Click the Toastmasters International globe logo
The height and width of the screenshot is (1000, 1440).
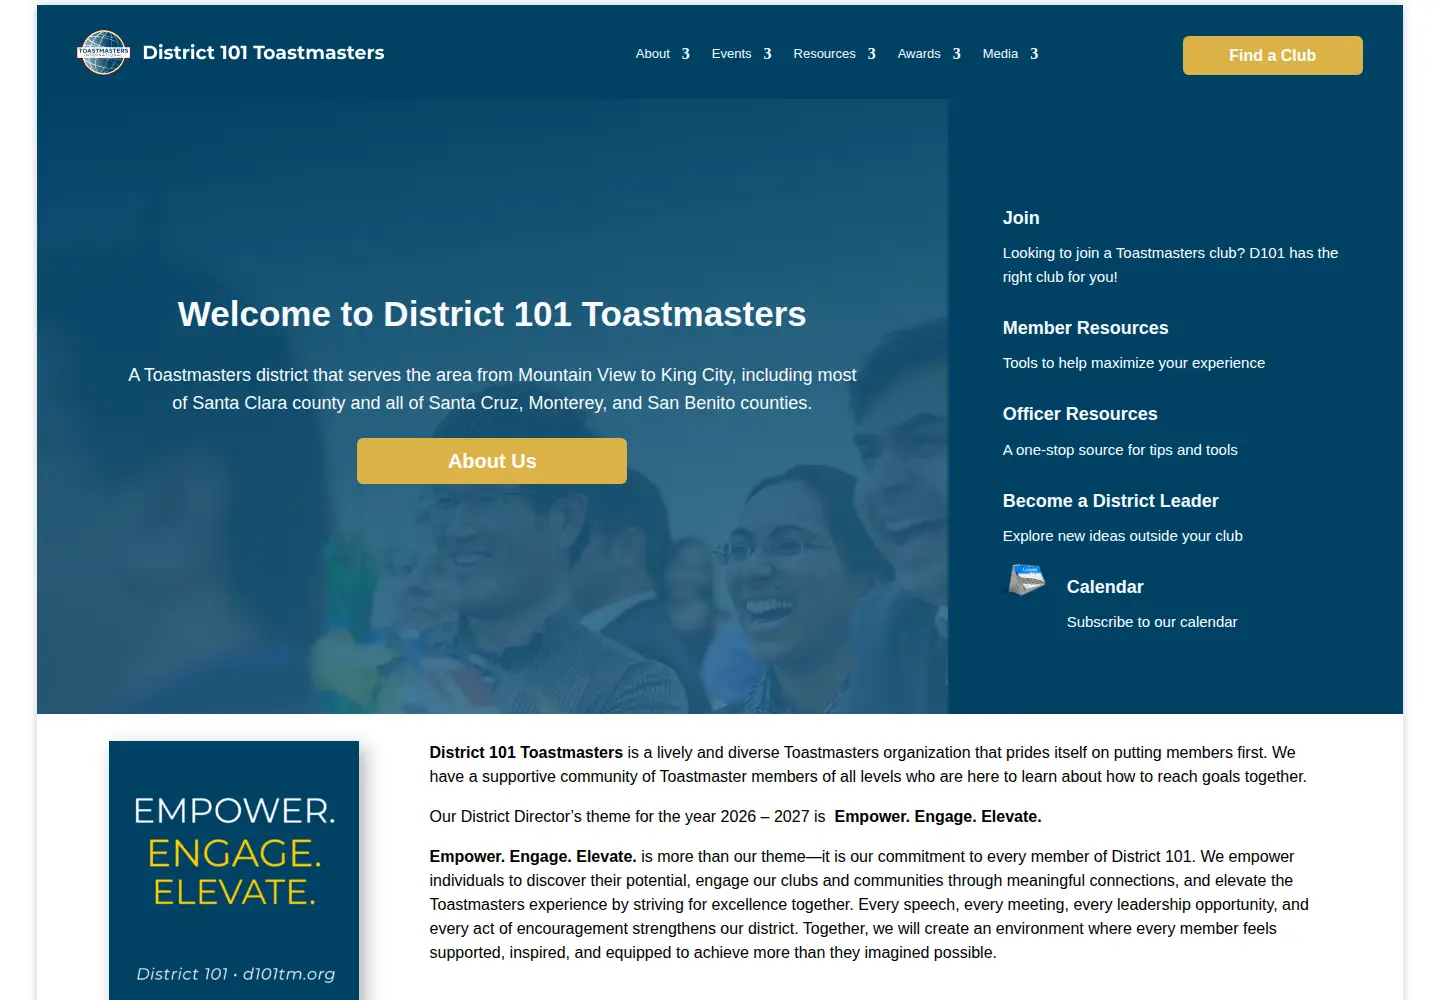103,53
